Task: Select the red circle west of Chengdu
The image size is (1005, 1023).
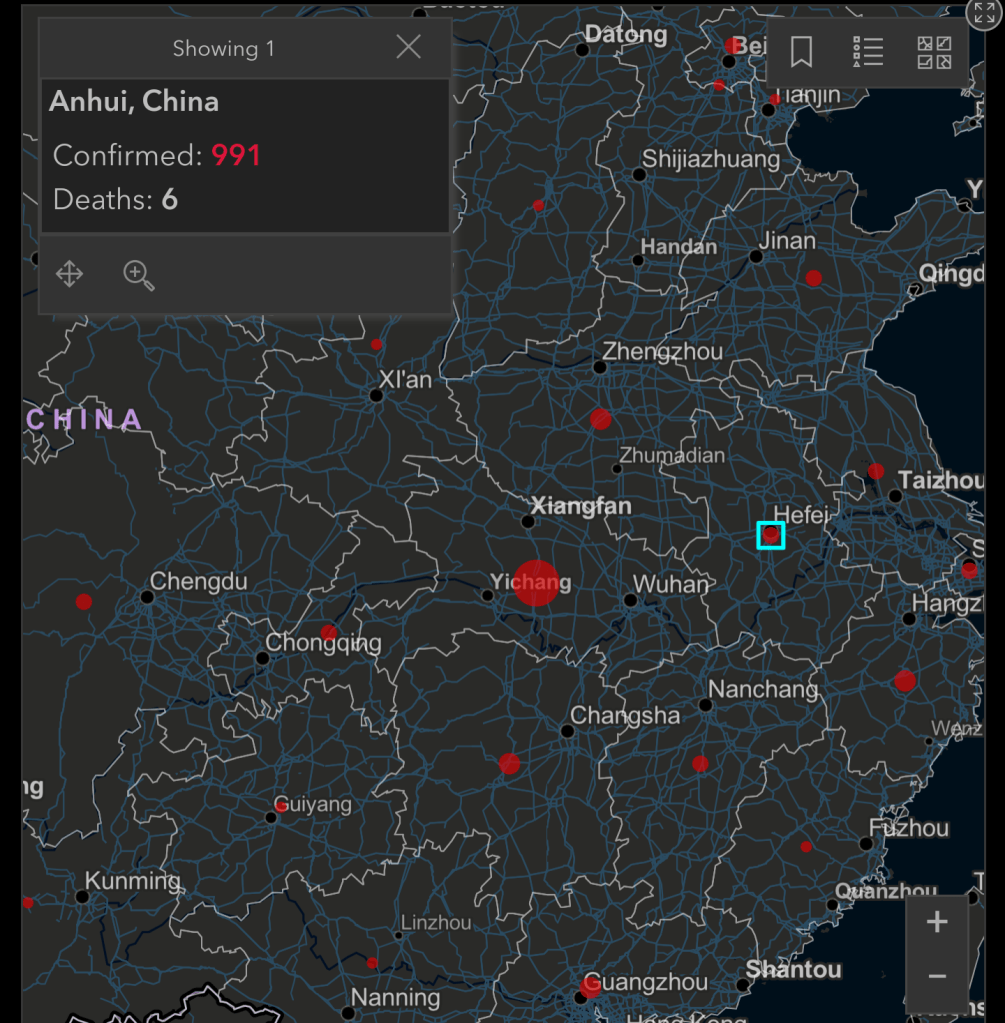Action: point(84,601)
